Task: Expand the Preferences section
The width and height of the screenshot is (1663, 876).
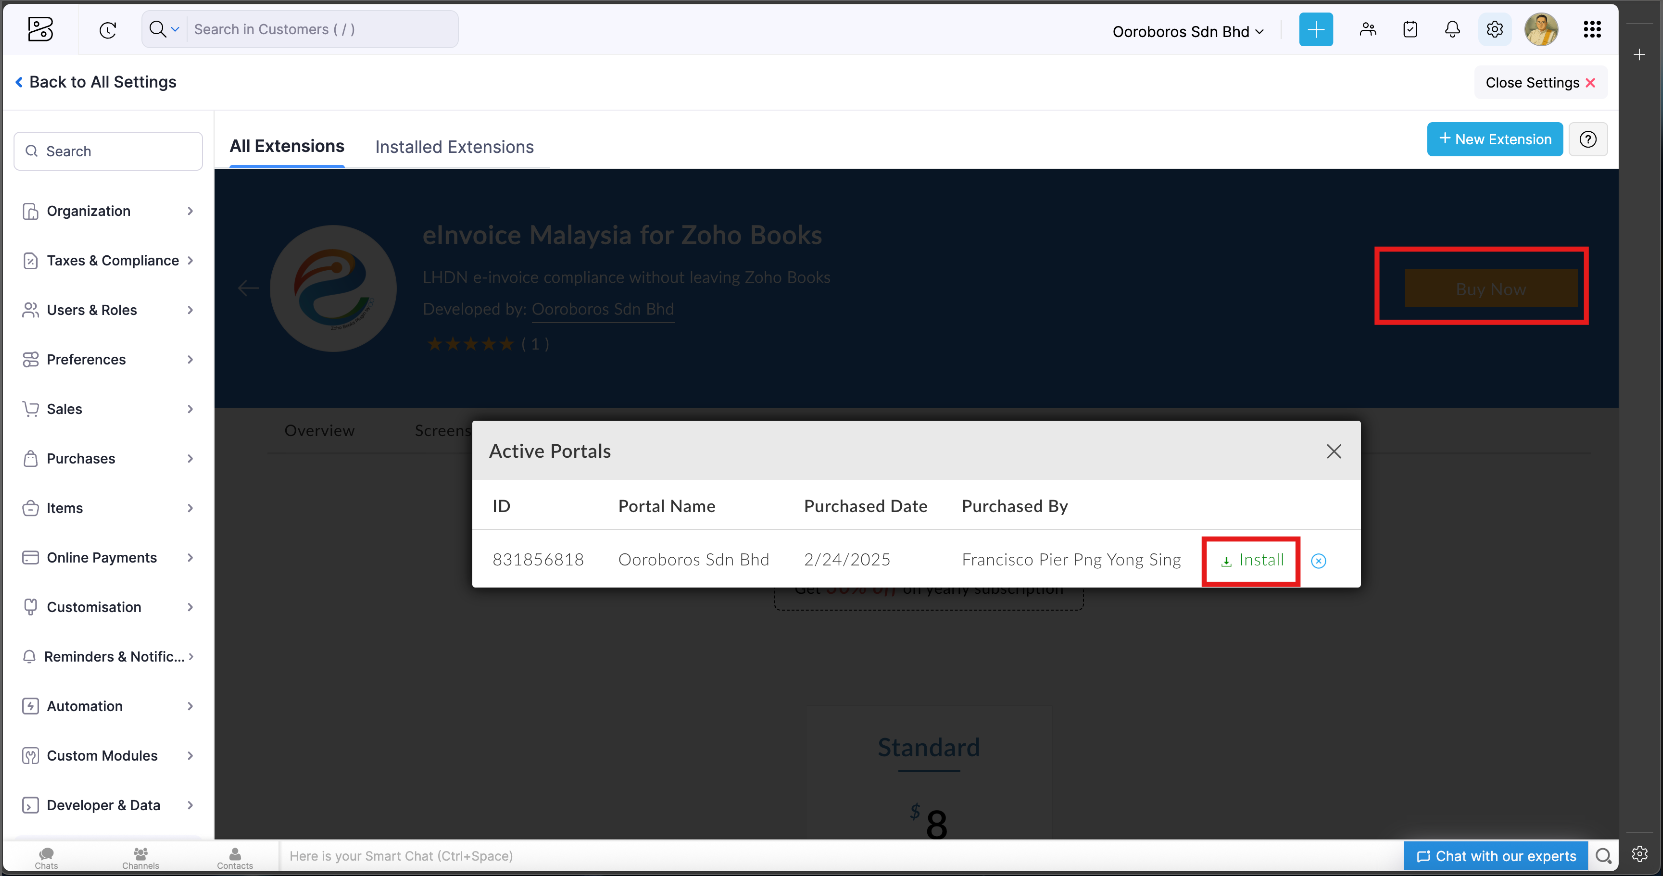Action: pos(108,360)
